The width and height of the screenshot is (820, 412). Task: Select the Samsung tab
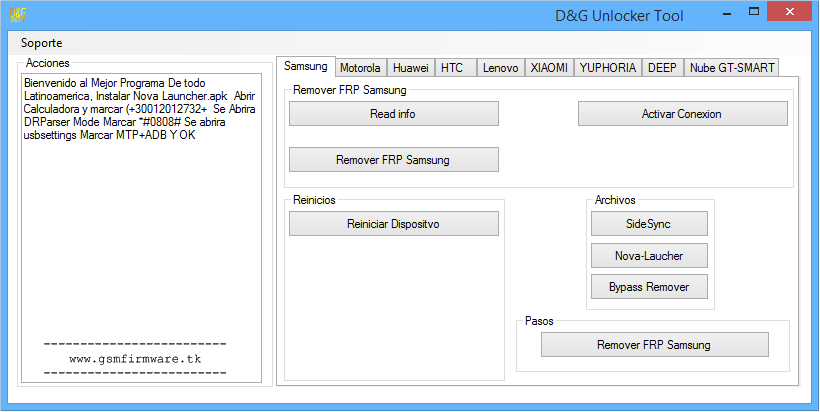pos(306,66)
